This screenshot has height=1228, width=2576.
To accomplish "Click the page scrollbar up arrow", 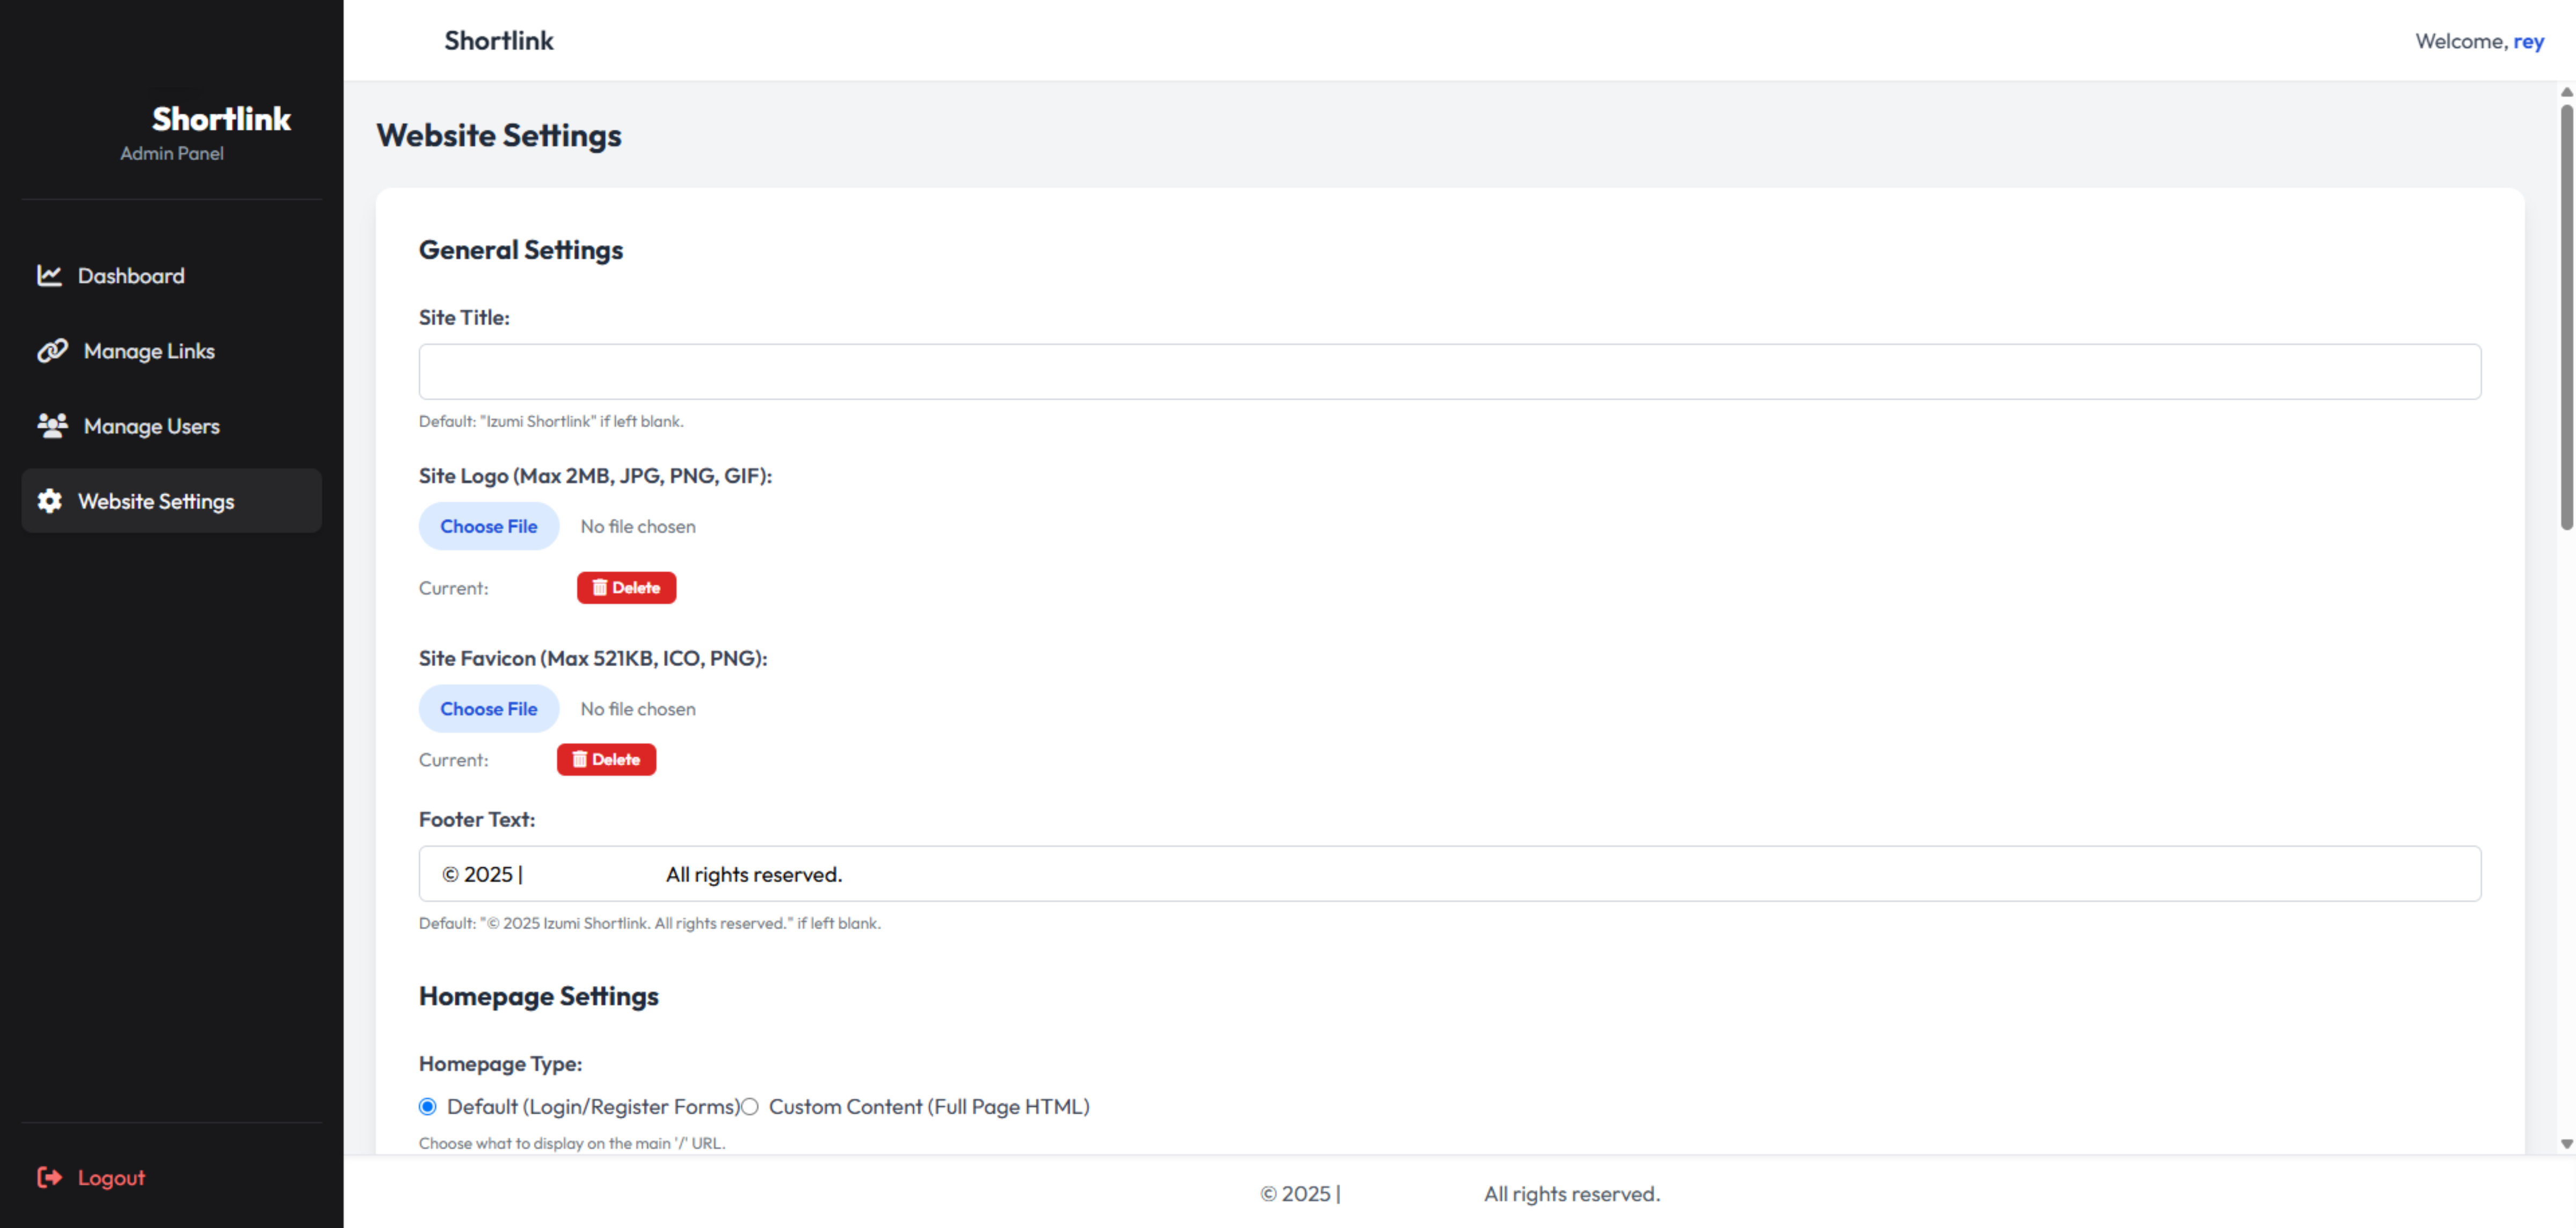I will tap(2566, 92).
